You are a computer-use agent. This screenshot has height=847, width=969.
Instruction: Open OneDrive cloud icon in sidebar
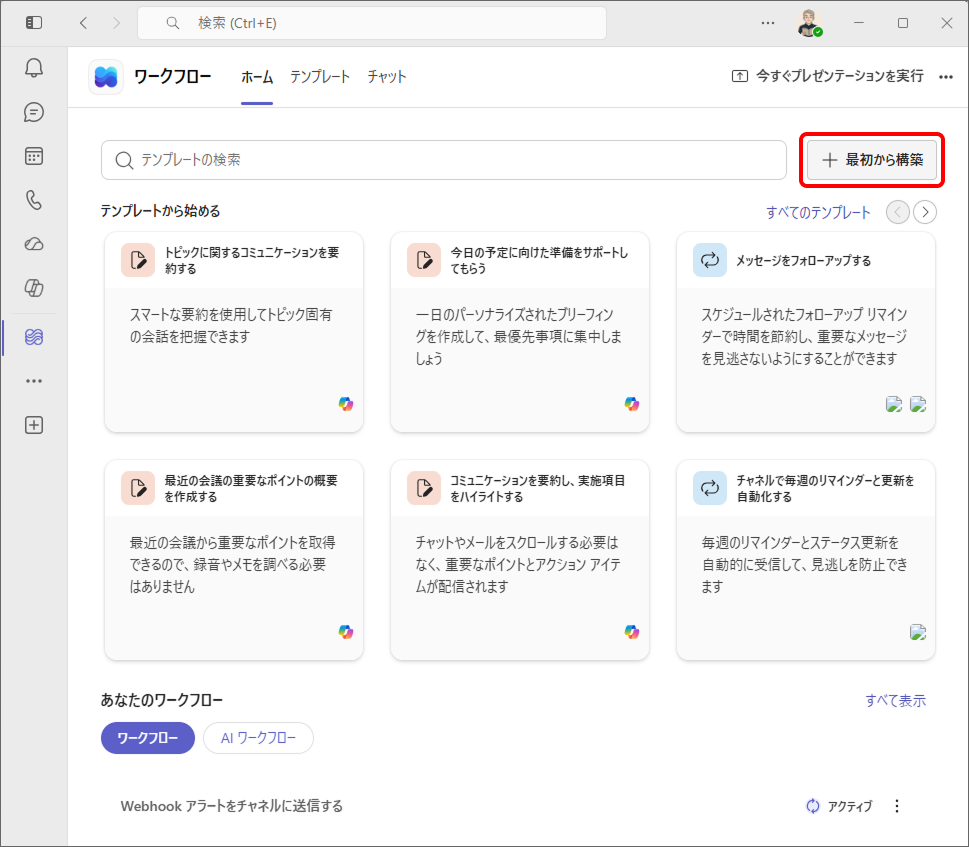[34, 244]
